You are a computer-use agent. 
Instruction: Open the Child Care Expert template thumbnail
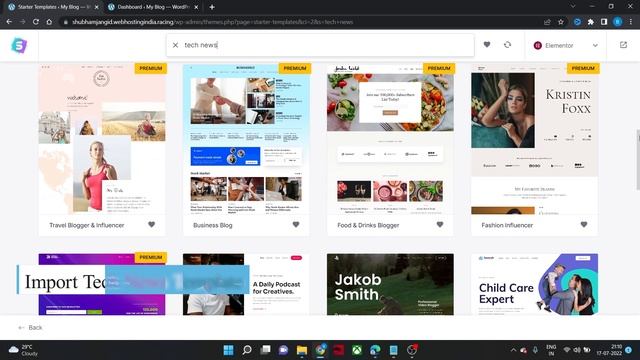click(534, 284)
